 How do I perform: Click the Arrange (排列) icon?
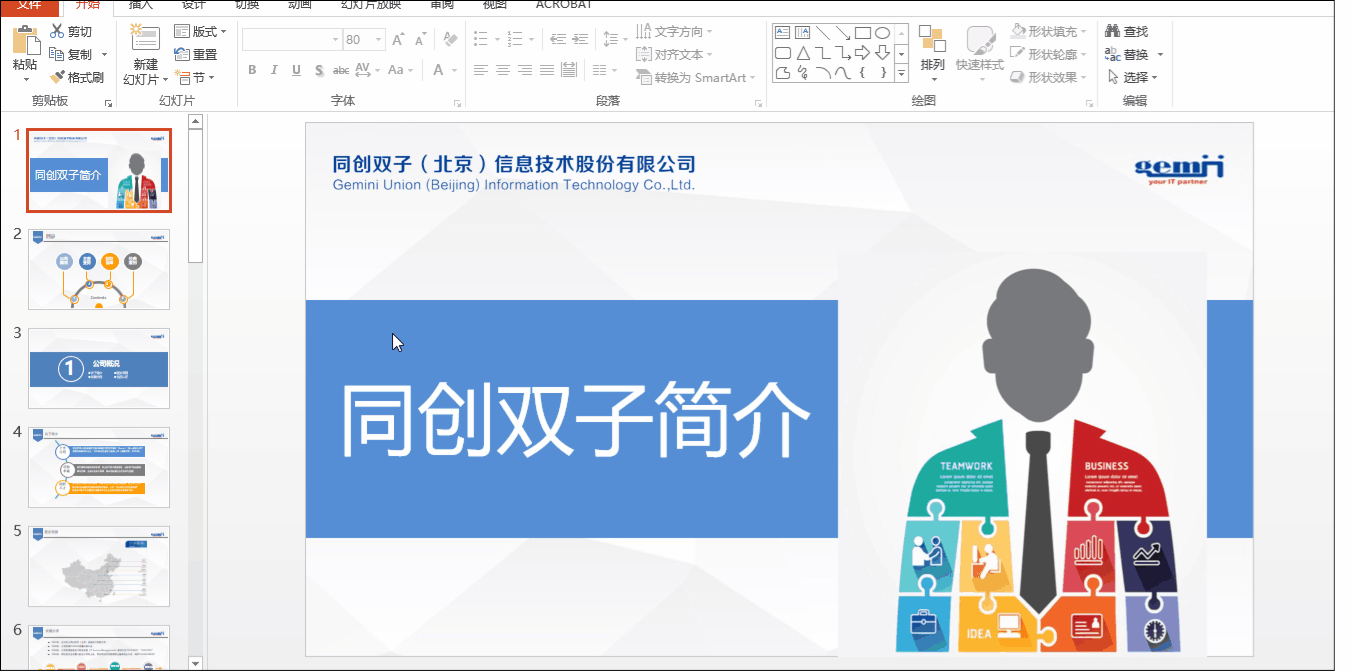(x=932, y=41)
